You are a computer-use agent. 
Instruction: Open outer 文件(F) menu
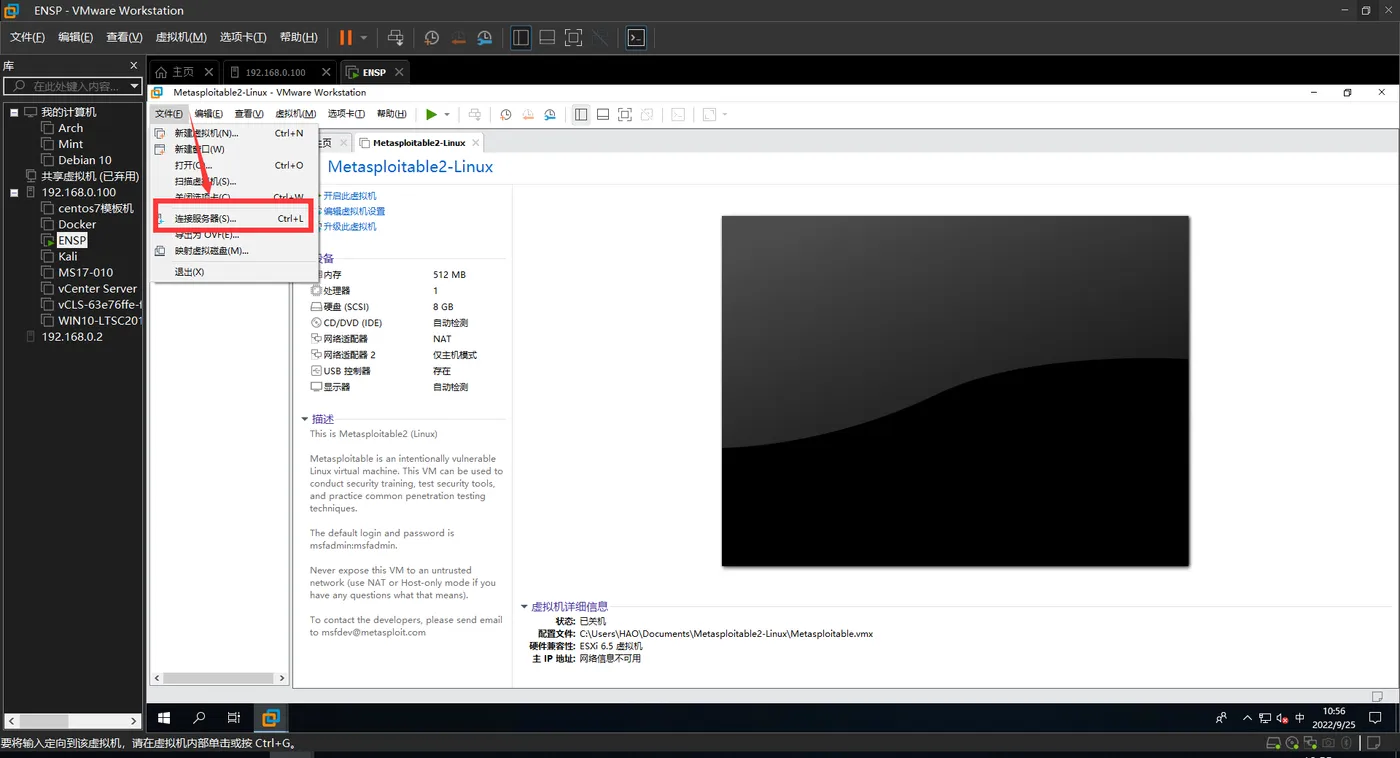tap(27, 37)
